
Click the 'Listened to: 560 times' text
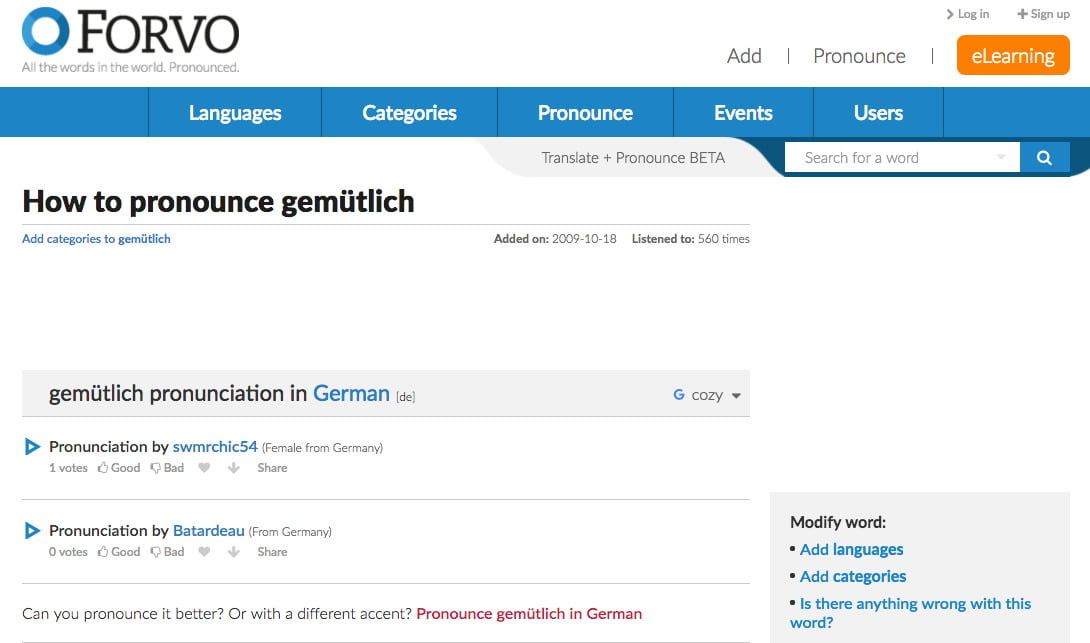point(690,238)
